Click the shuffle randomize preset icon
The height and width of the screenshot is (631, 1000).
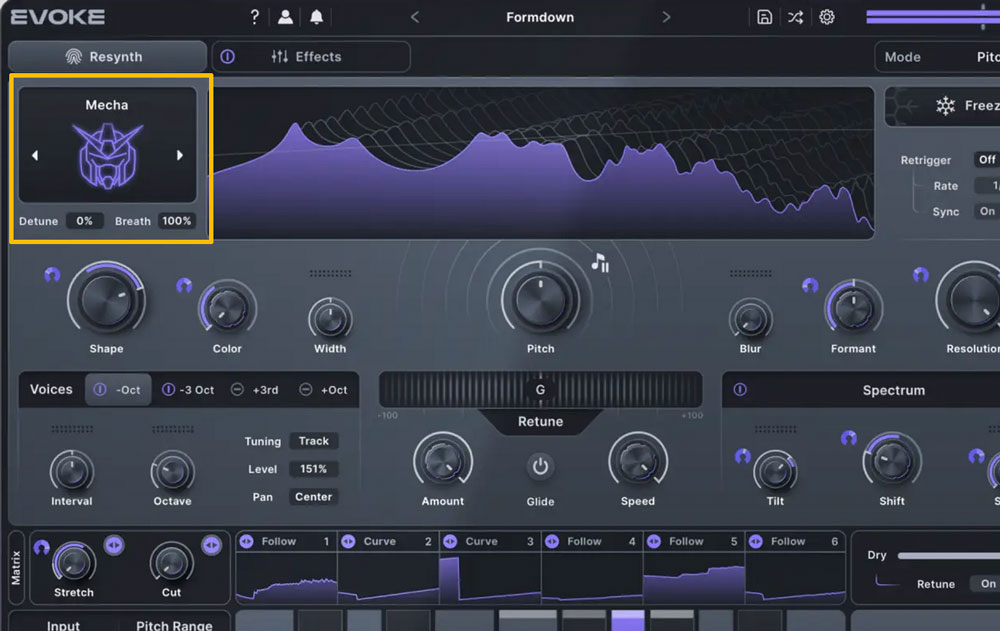tap(795, 17)
